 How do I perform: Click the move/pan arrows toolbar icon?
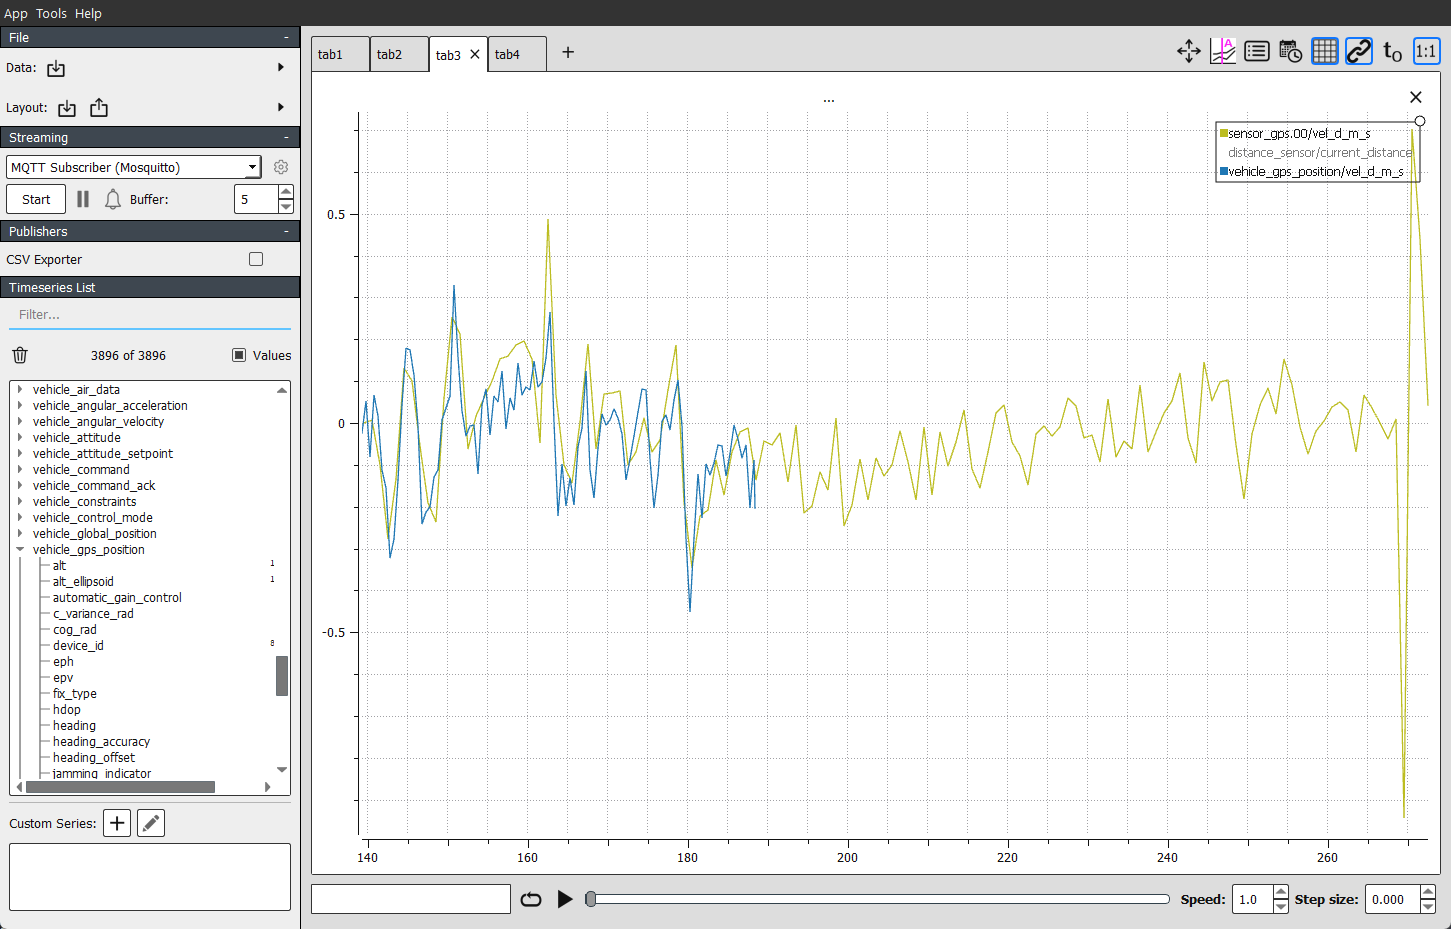point(1189,51)
